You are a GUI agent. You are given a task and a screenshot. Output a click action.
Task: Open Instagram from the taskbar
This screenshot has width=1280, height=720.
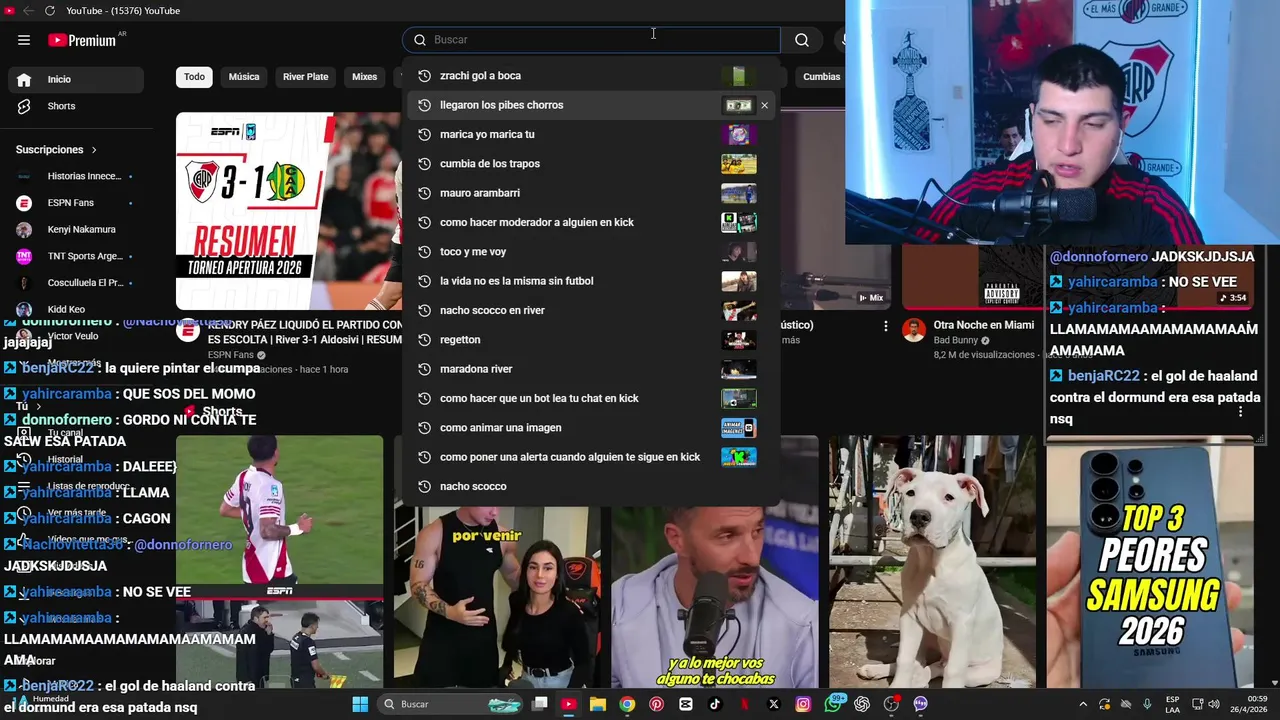pos(803,704)
